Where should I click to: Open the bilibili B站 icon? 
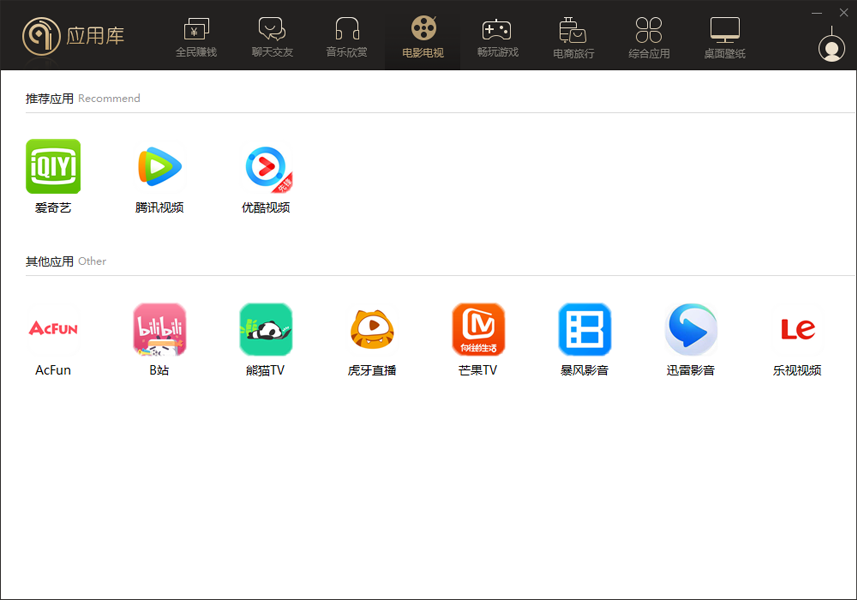pos(160,330)
